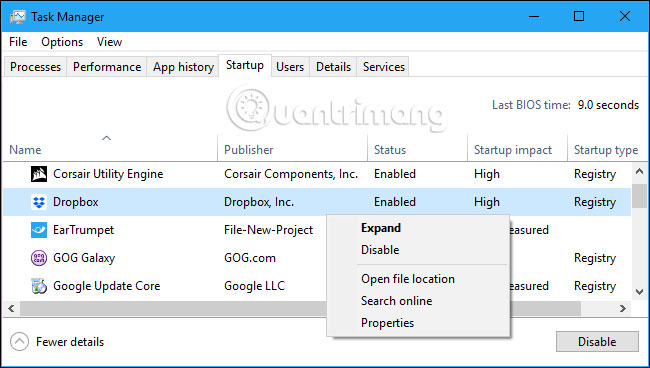Sort by the Startup type column header
Viewport: 650px width, 368px height.
606,150
